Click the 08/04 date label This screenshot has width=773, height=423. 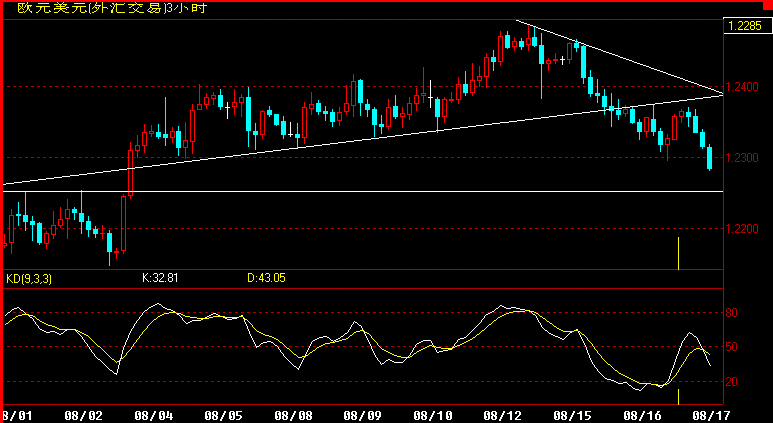[154, 416]
